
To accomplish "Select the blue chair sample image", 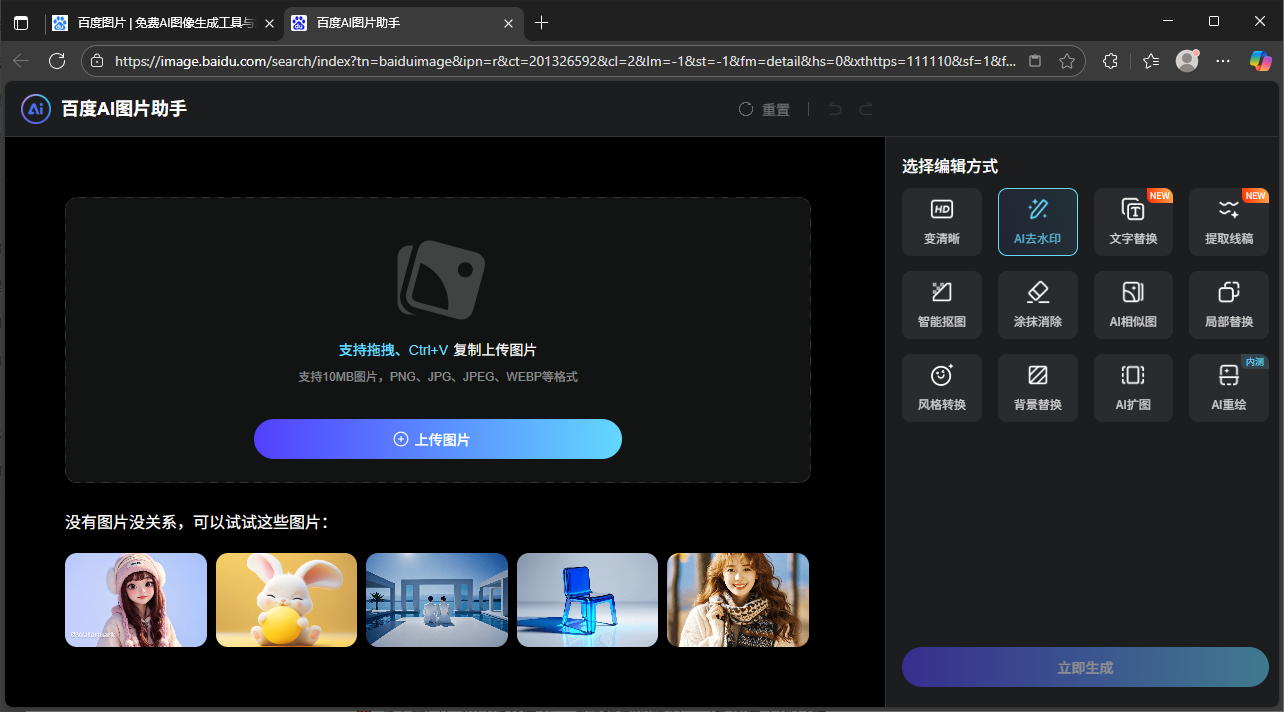I will click(587, 600).
